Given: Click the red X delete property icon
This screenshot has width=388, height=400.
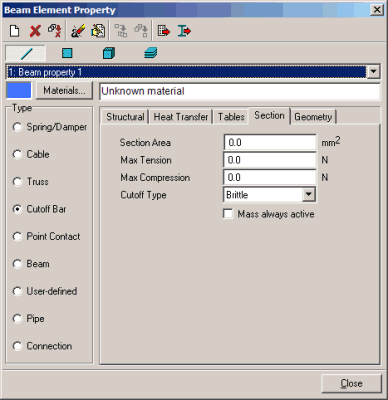Looking at the screenshot, I should [x=35, y=31].
